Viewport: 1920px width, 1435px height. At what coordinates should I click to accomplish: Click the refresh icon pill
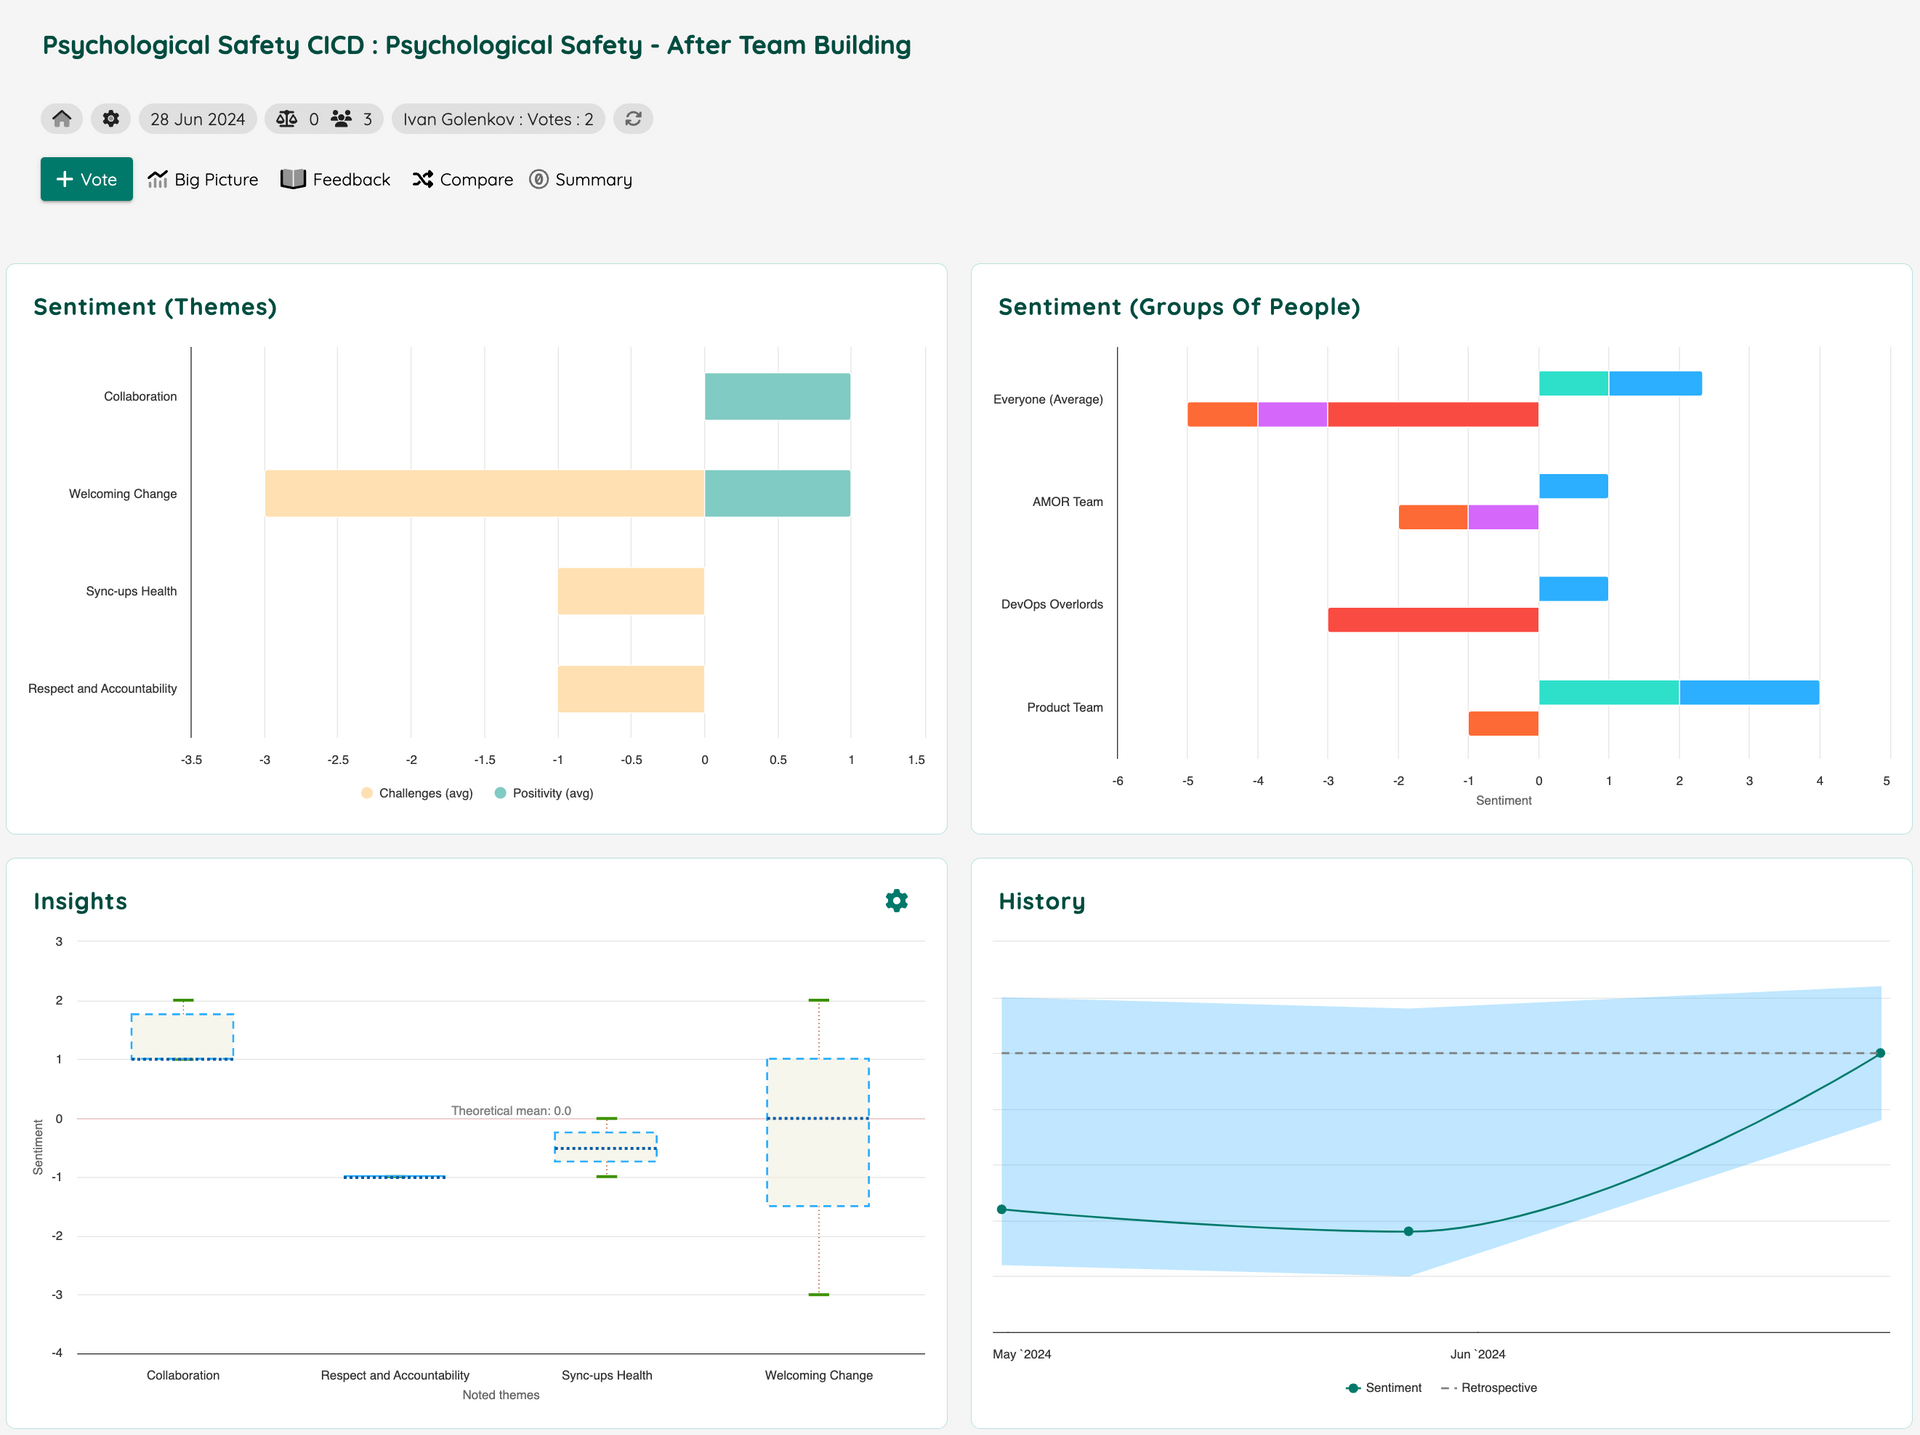pyautogui.click(x=633, y=119)
